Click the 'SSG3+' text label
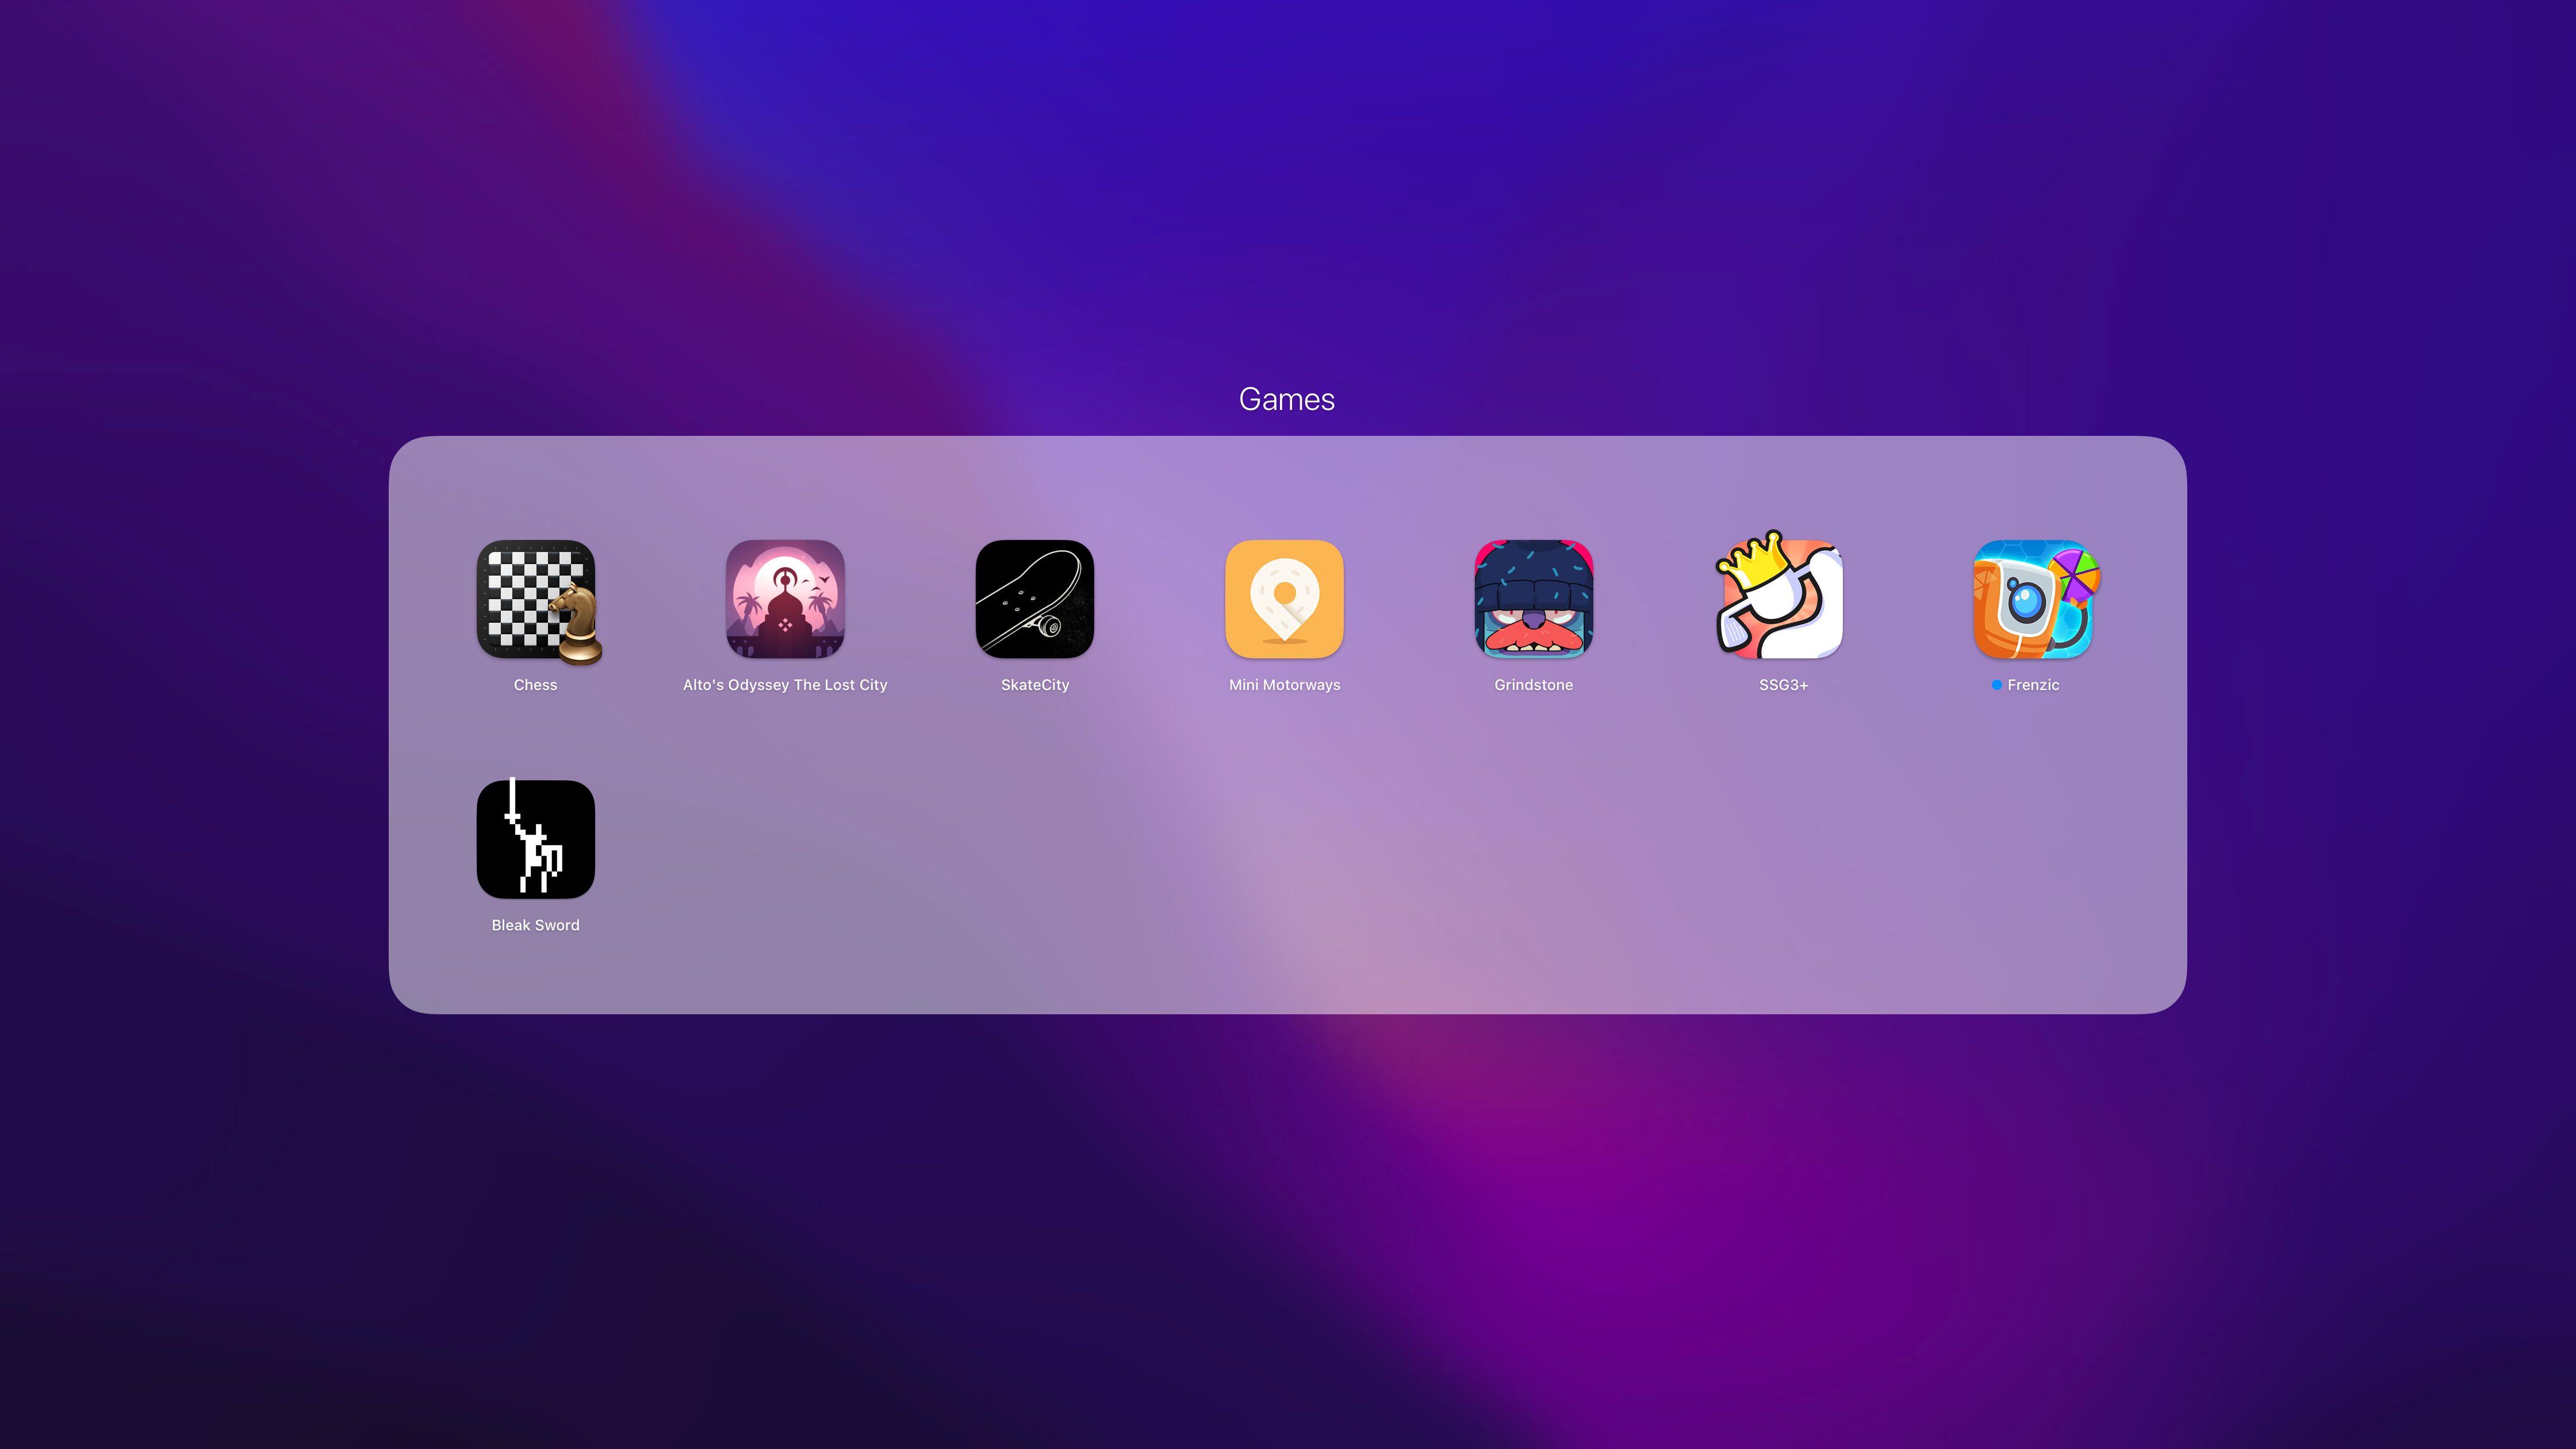 (x=1783, y=685)
